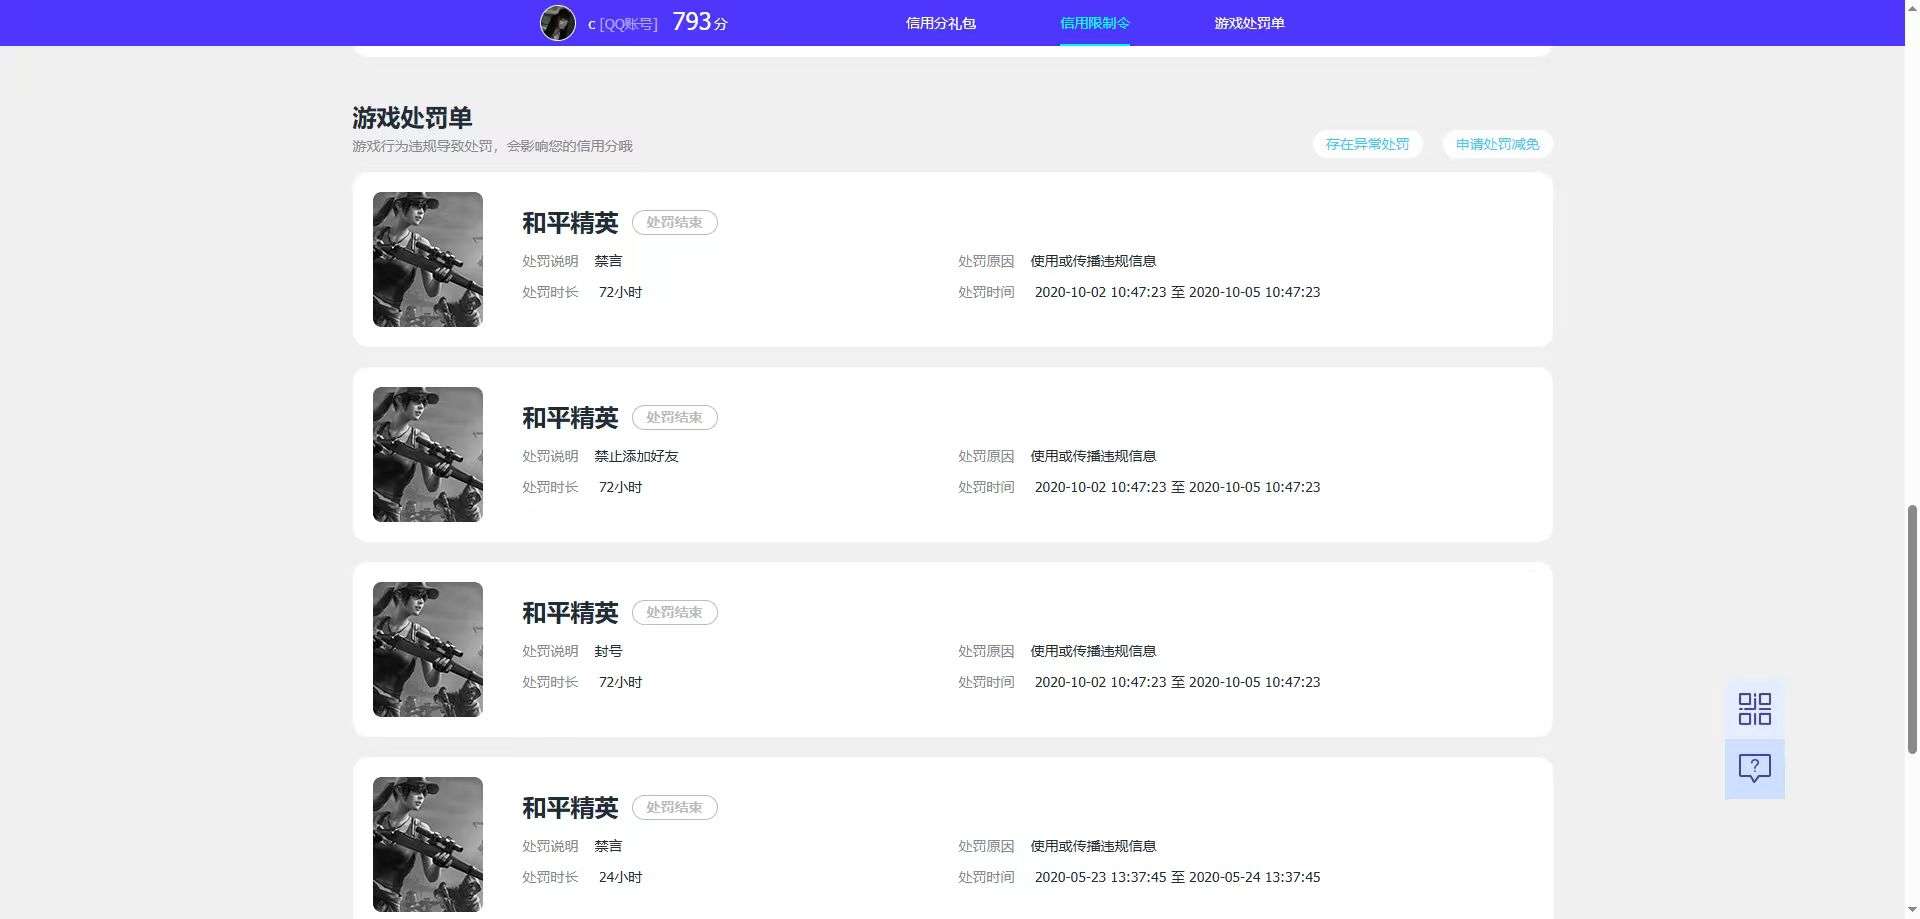Image resolution: width=1920 pixels, height=919 pixels.
Task: Click the 和平精英 title on the 禁止添加好友 card
Action: (570, 417)
